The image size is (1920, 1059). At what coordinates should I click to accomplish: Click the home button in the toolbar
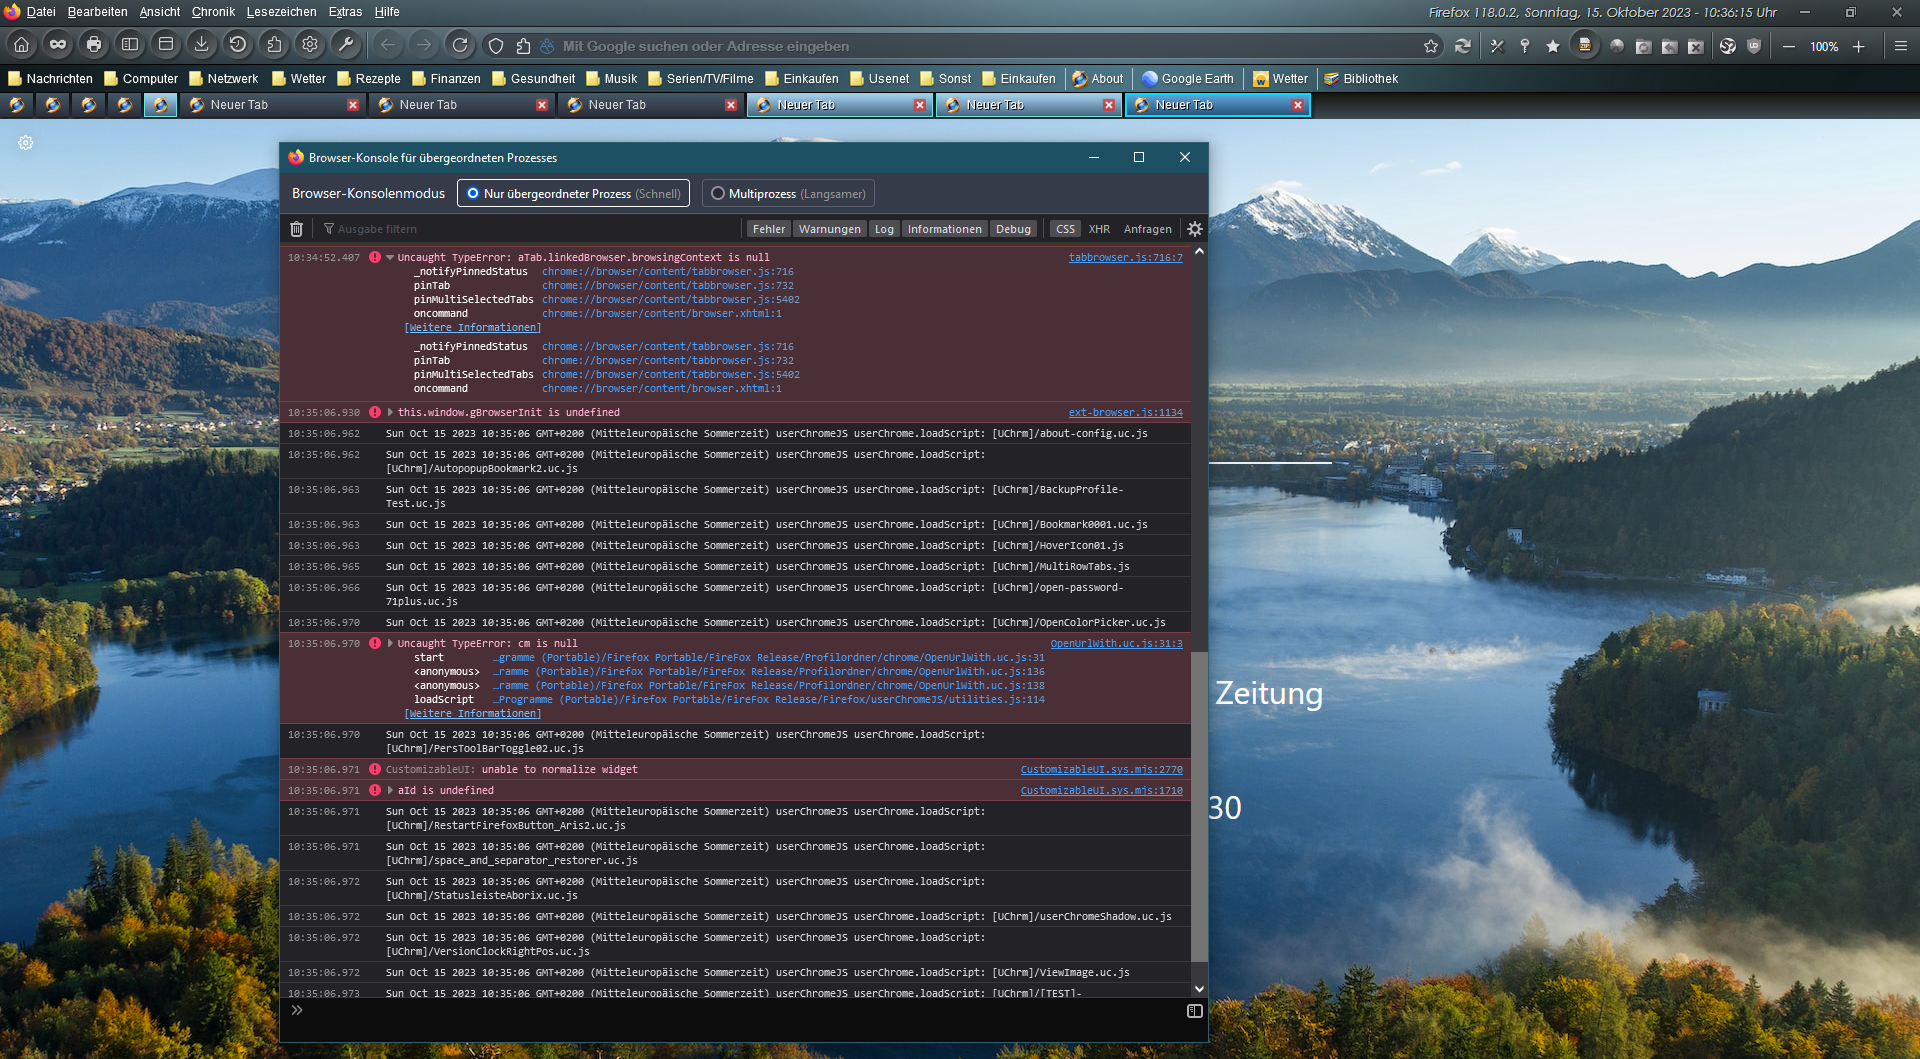click(21, 45)
